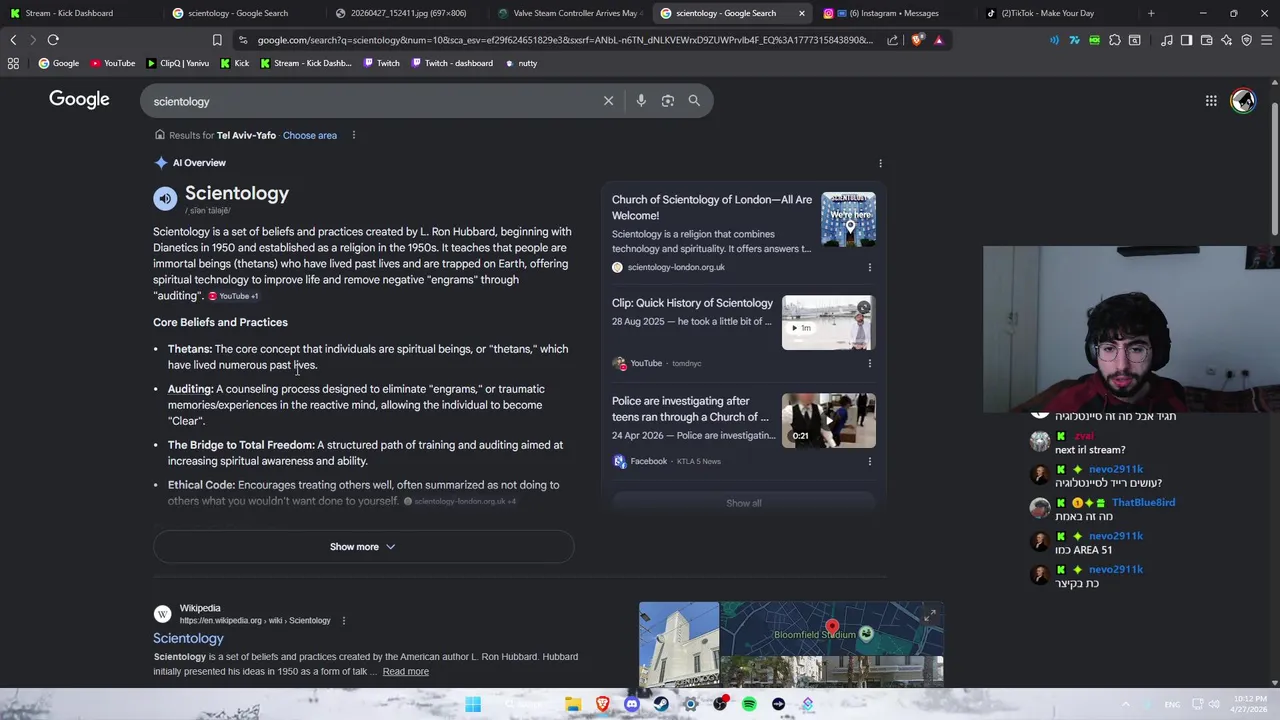Screen dimensions: 1280x720
Task: Open Google account profile avatar
Action: click(x=1243, y=101)
